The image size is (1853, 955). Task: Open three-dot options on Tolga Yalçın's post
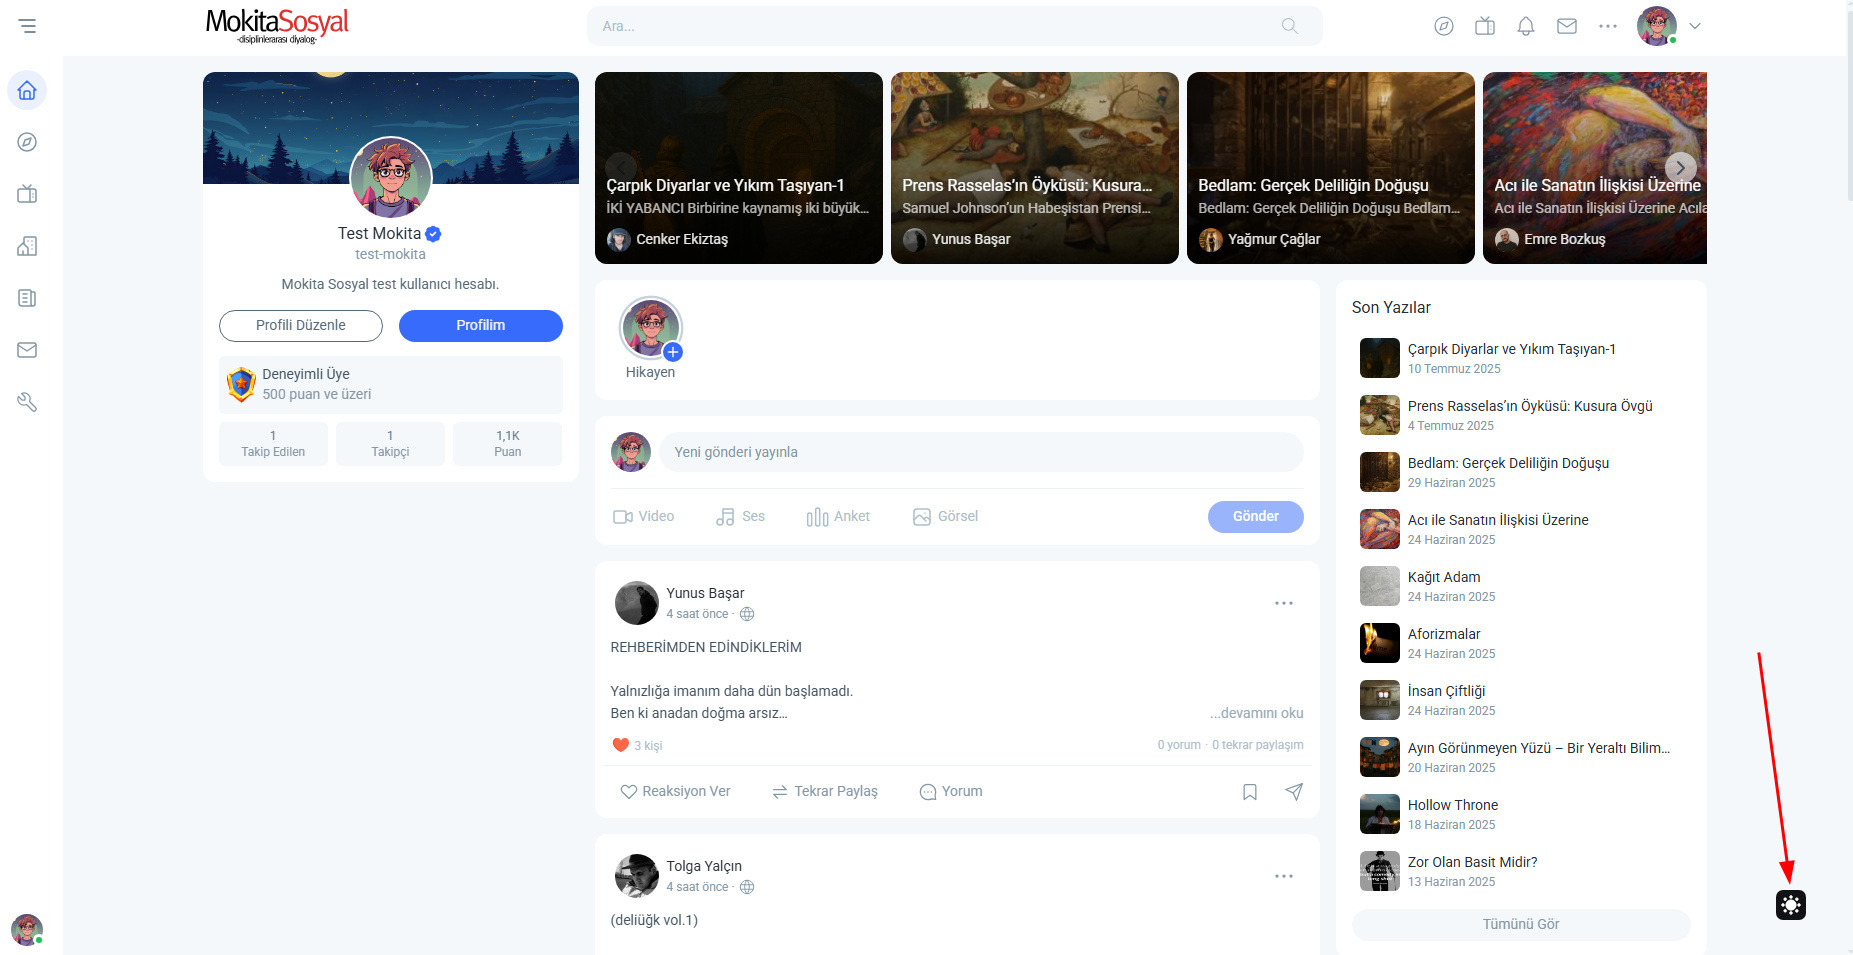1283,876
